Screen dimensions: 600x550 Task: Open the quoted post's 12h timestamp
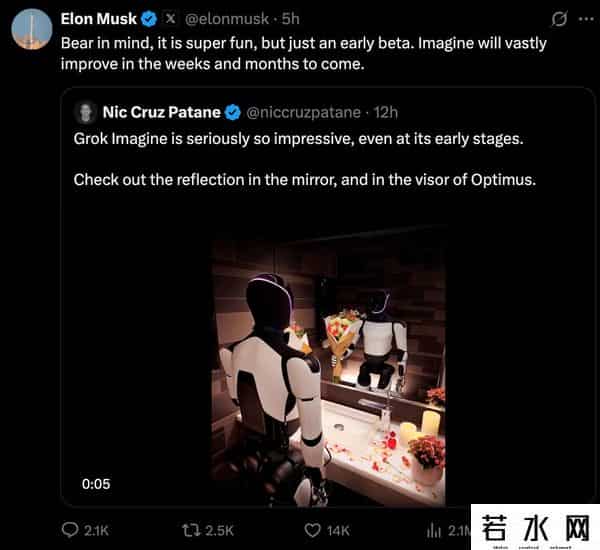[x=385, y=111]
